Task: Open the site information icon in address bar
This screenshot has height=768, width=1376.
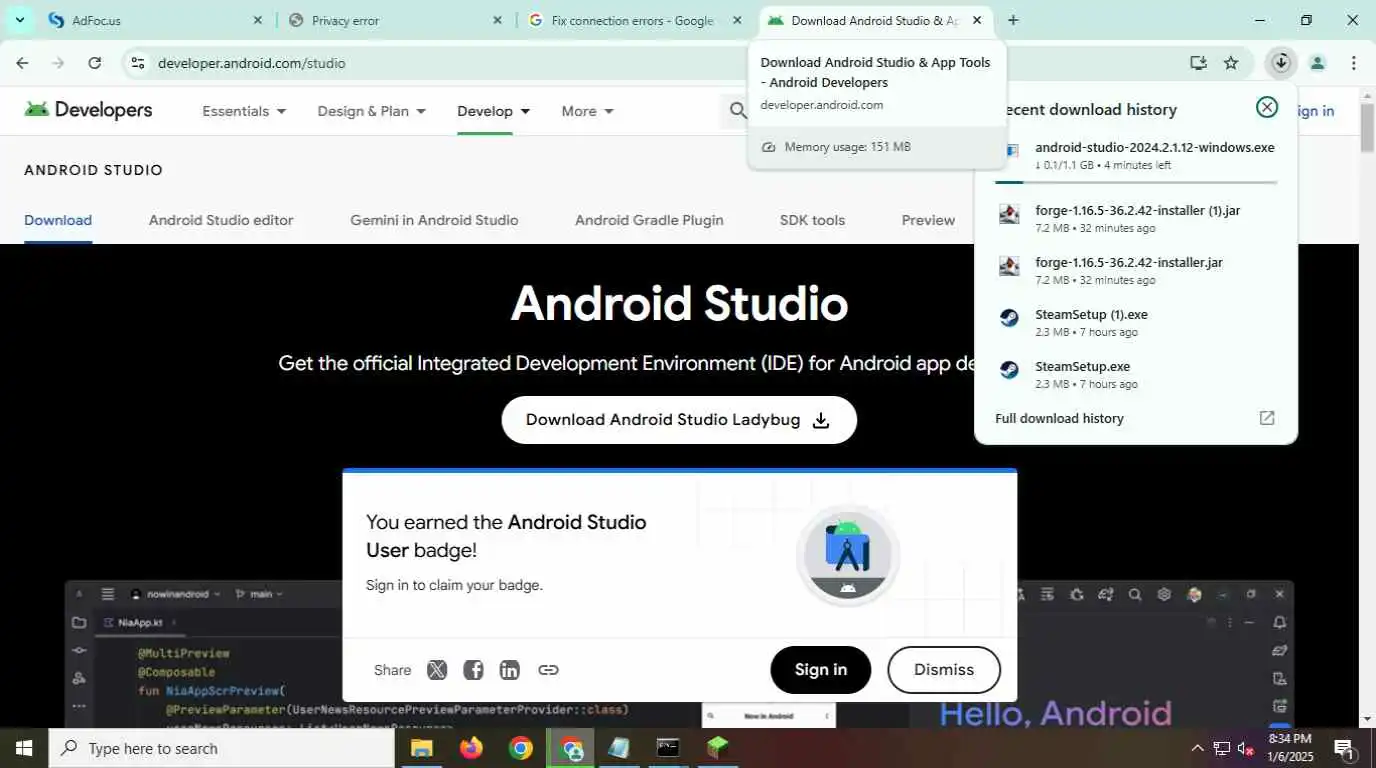Action: coord(138,63)
